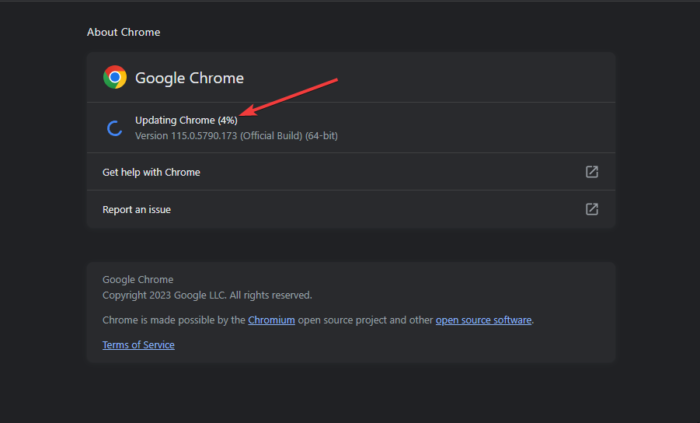Click external link icon for Report an issue
Image resolution: width=700 pixels, height=423 pixels.
pyautogui.click(x=592, y=209)
